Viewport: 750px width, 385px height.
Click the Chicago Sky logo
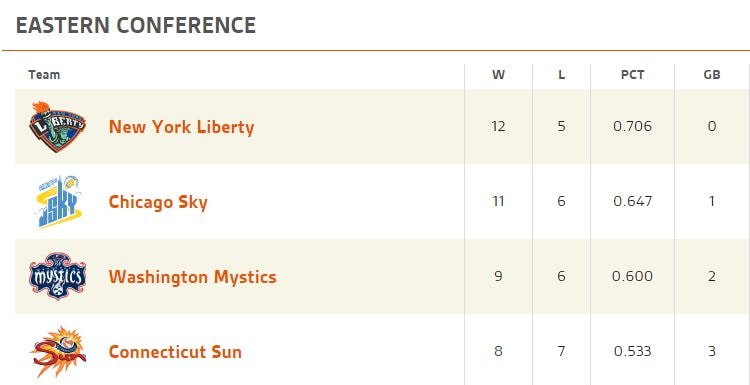59,201
